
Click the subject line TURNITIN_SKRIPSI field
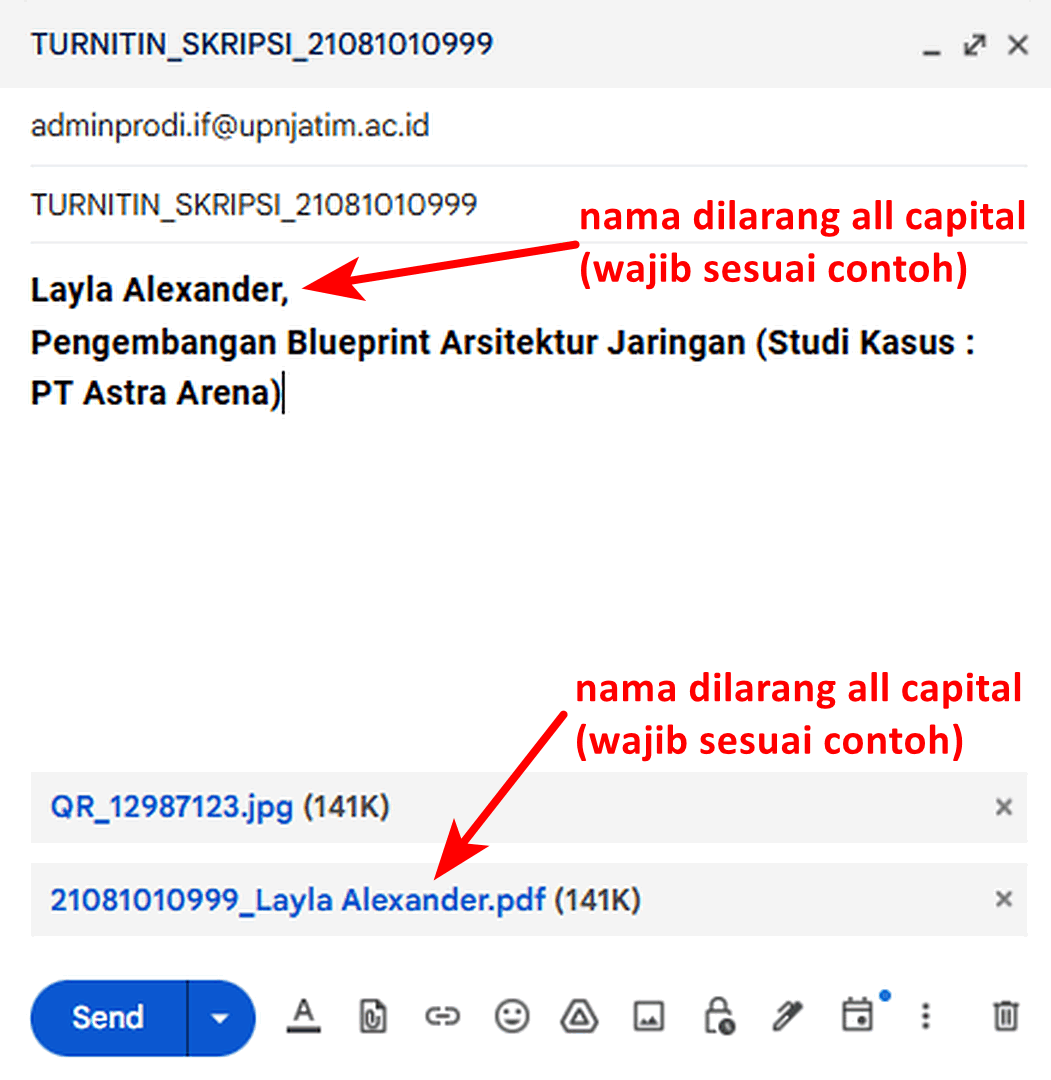[529, 205]
